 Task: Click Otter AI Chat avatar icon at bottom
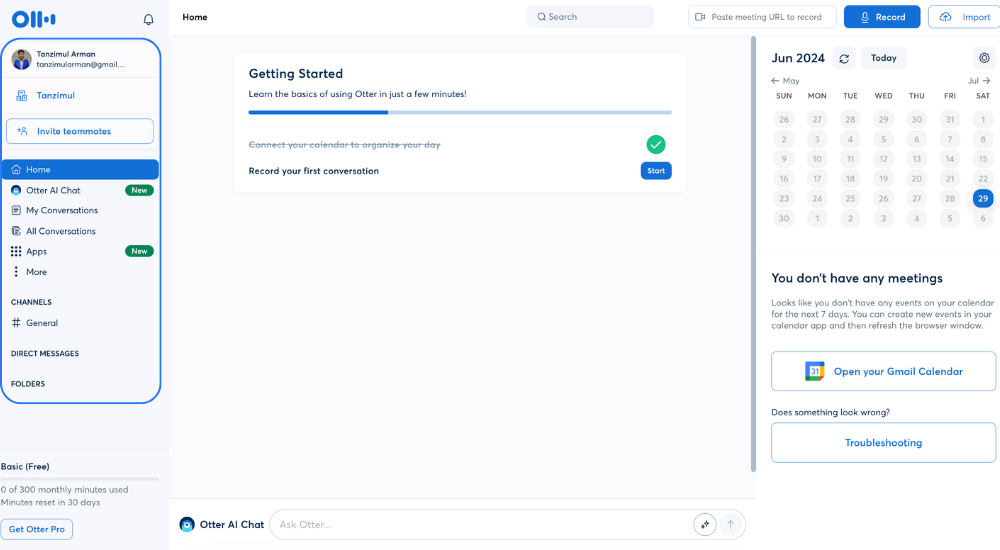187,524
